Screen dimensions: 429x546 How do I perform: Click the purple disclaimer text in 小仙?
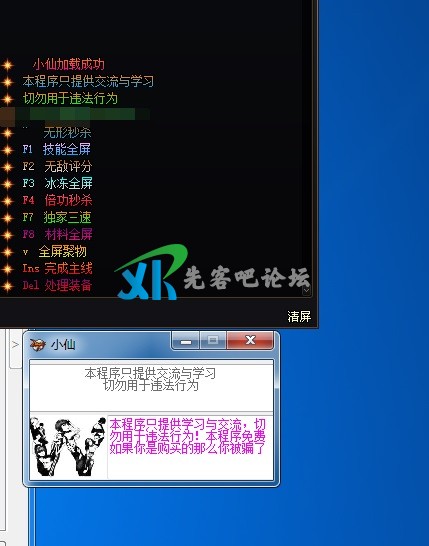point(187,436)
